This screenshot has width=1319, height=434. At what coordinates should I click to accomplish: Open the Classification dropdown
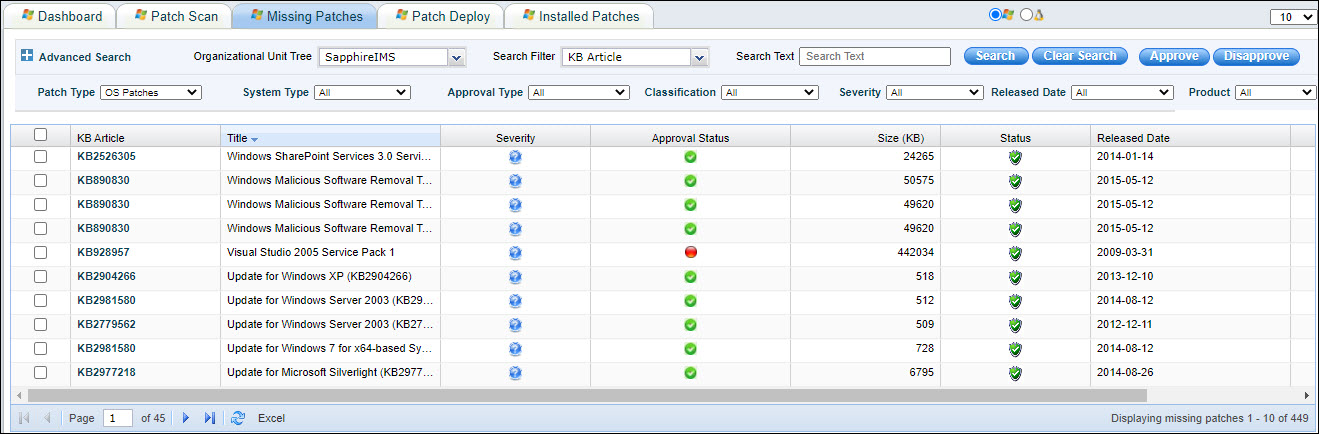point(770,93)
